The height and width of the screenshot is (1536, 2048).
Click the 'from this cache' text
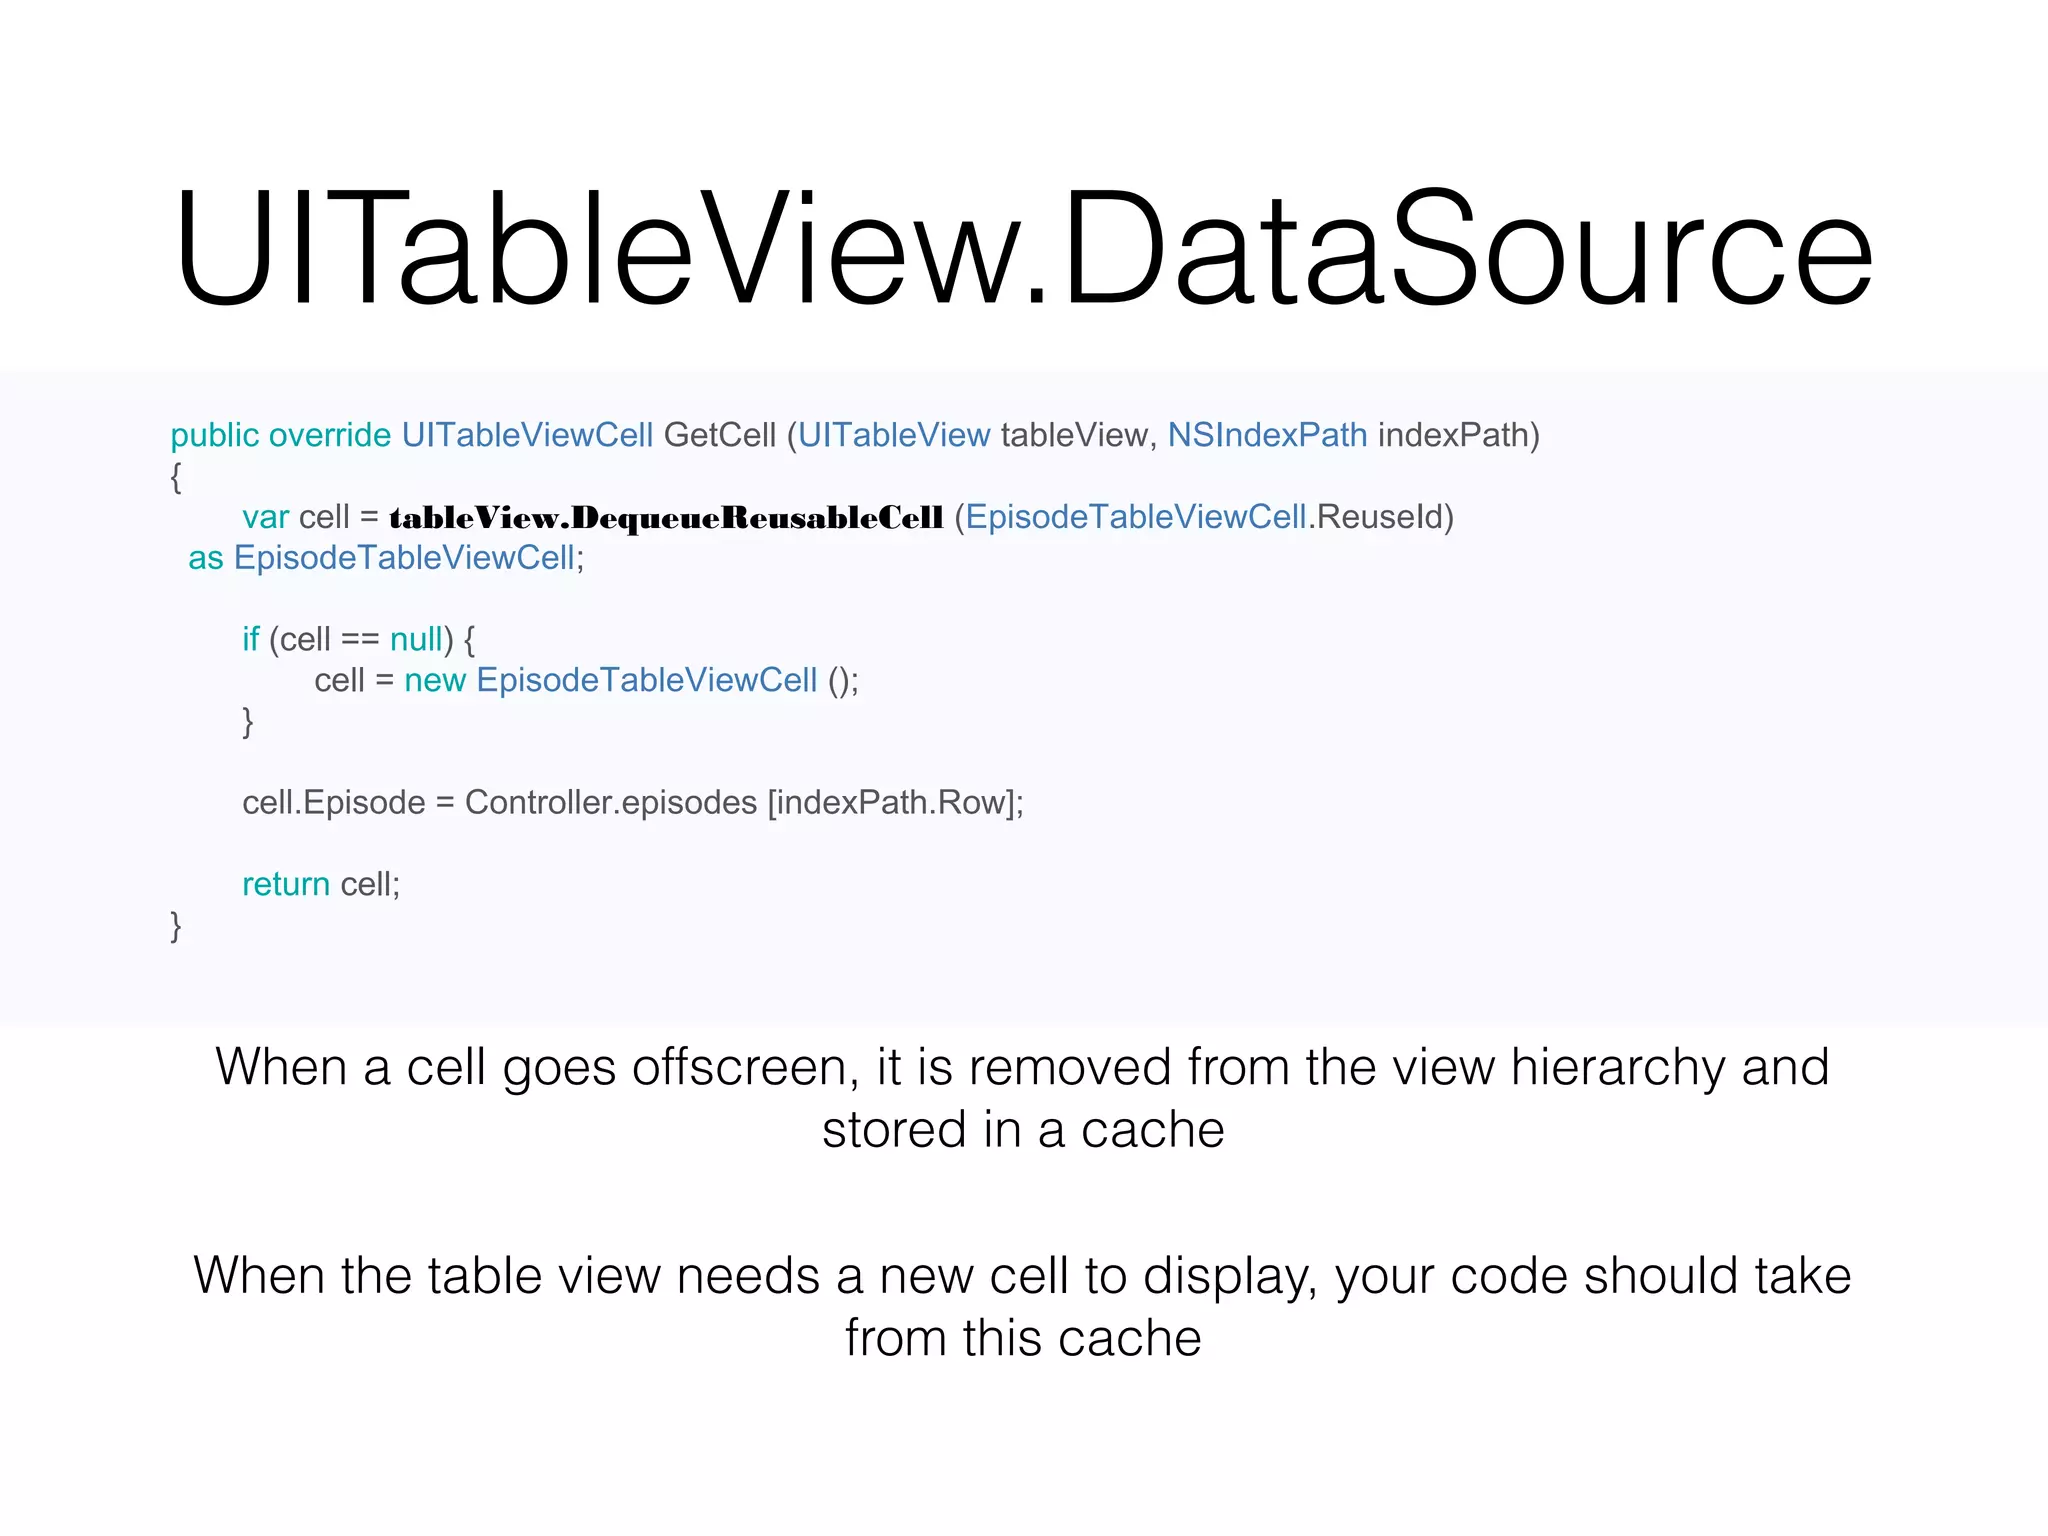coord(1023,1338)
